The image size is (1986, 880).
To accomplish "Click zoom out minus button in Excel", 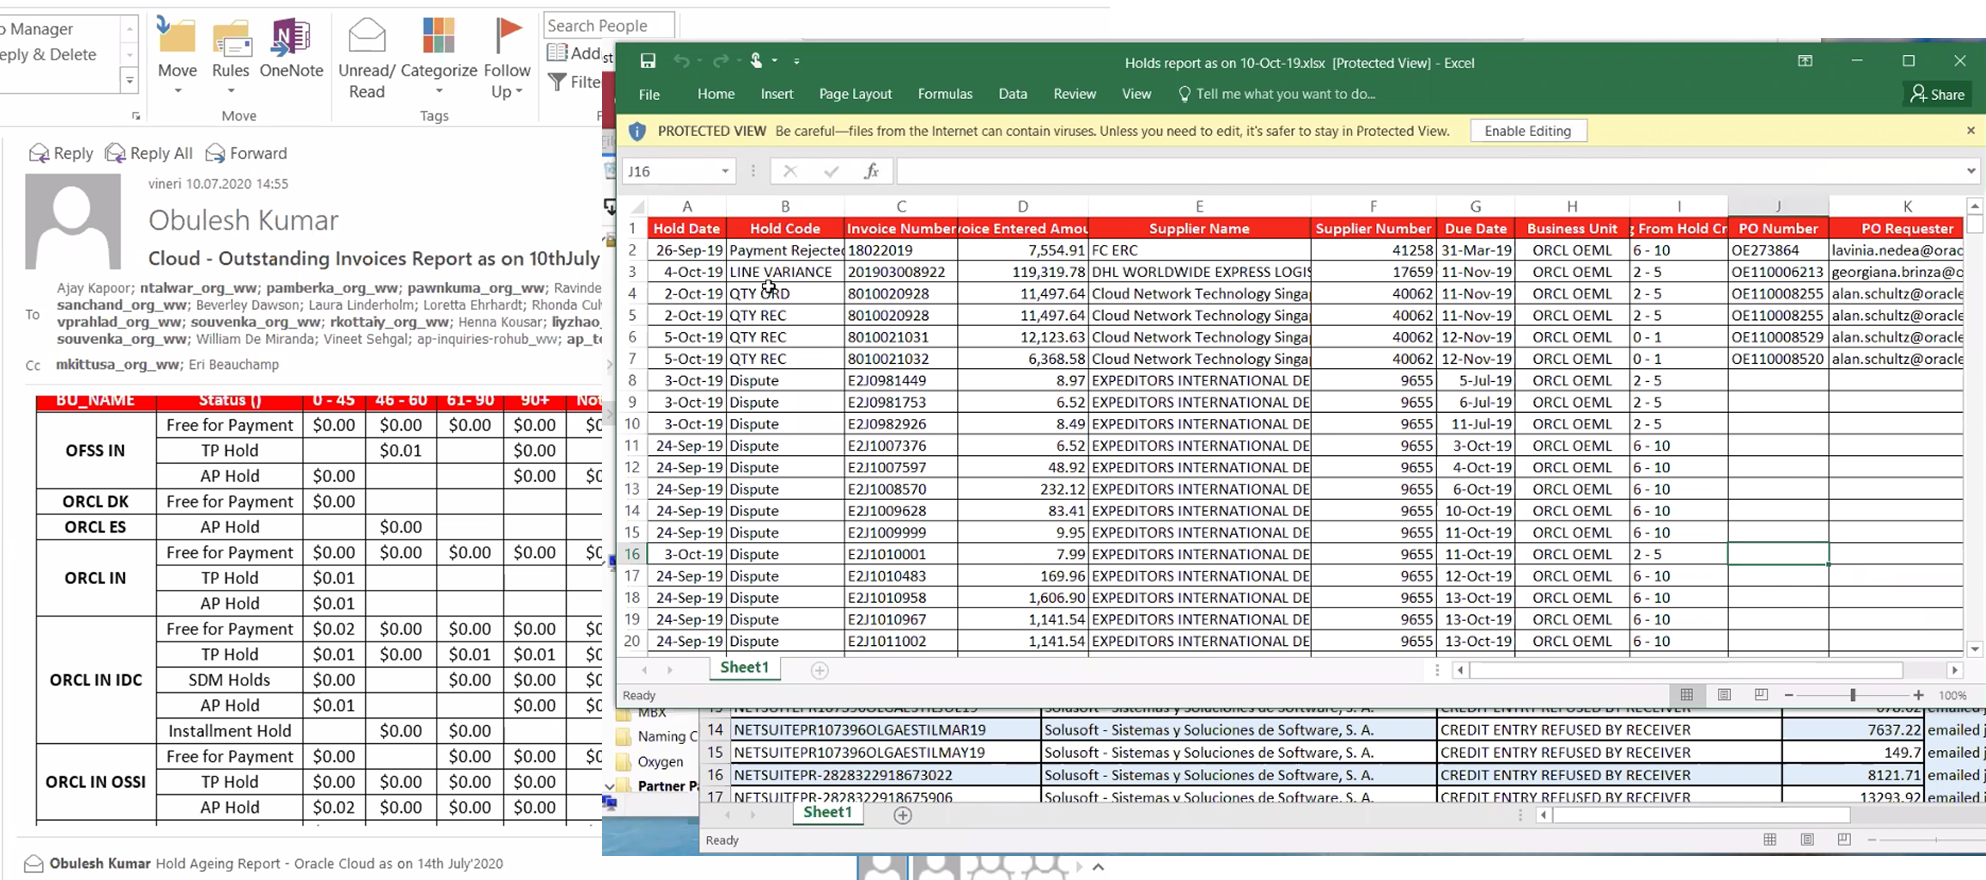I will coord(1789,695).
